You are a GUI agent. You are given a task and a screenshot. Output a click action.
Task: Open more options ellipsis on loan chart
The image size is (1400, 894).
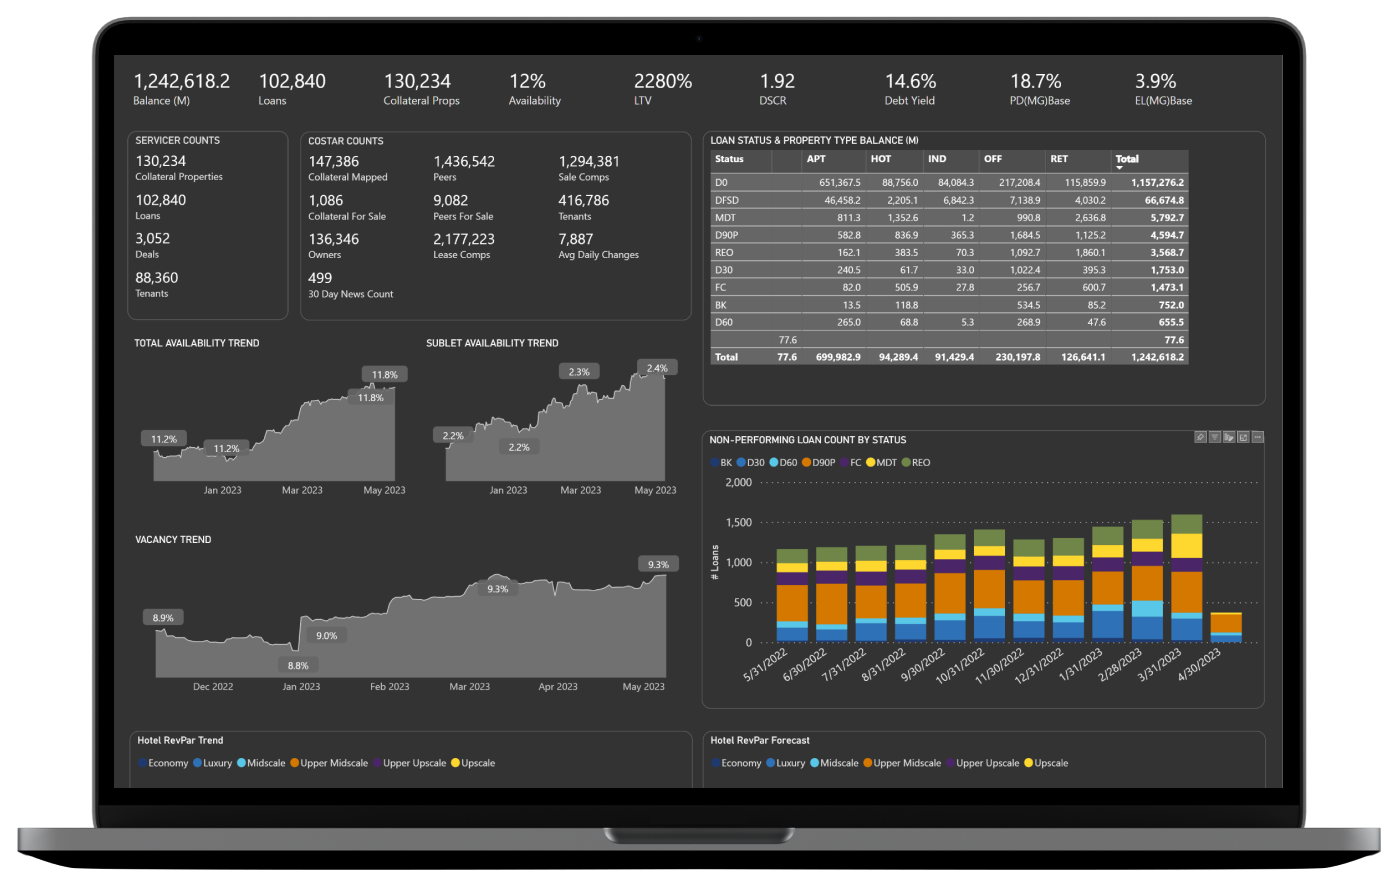(x=1258, y=437)
